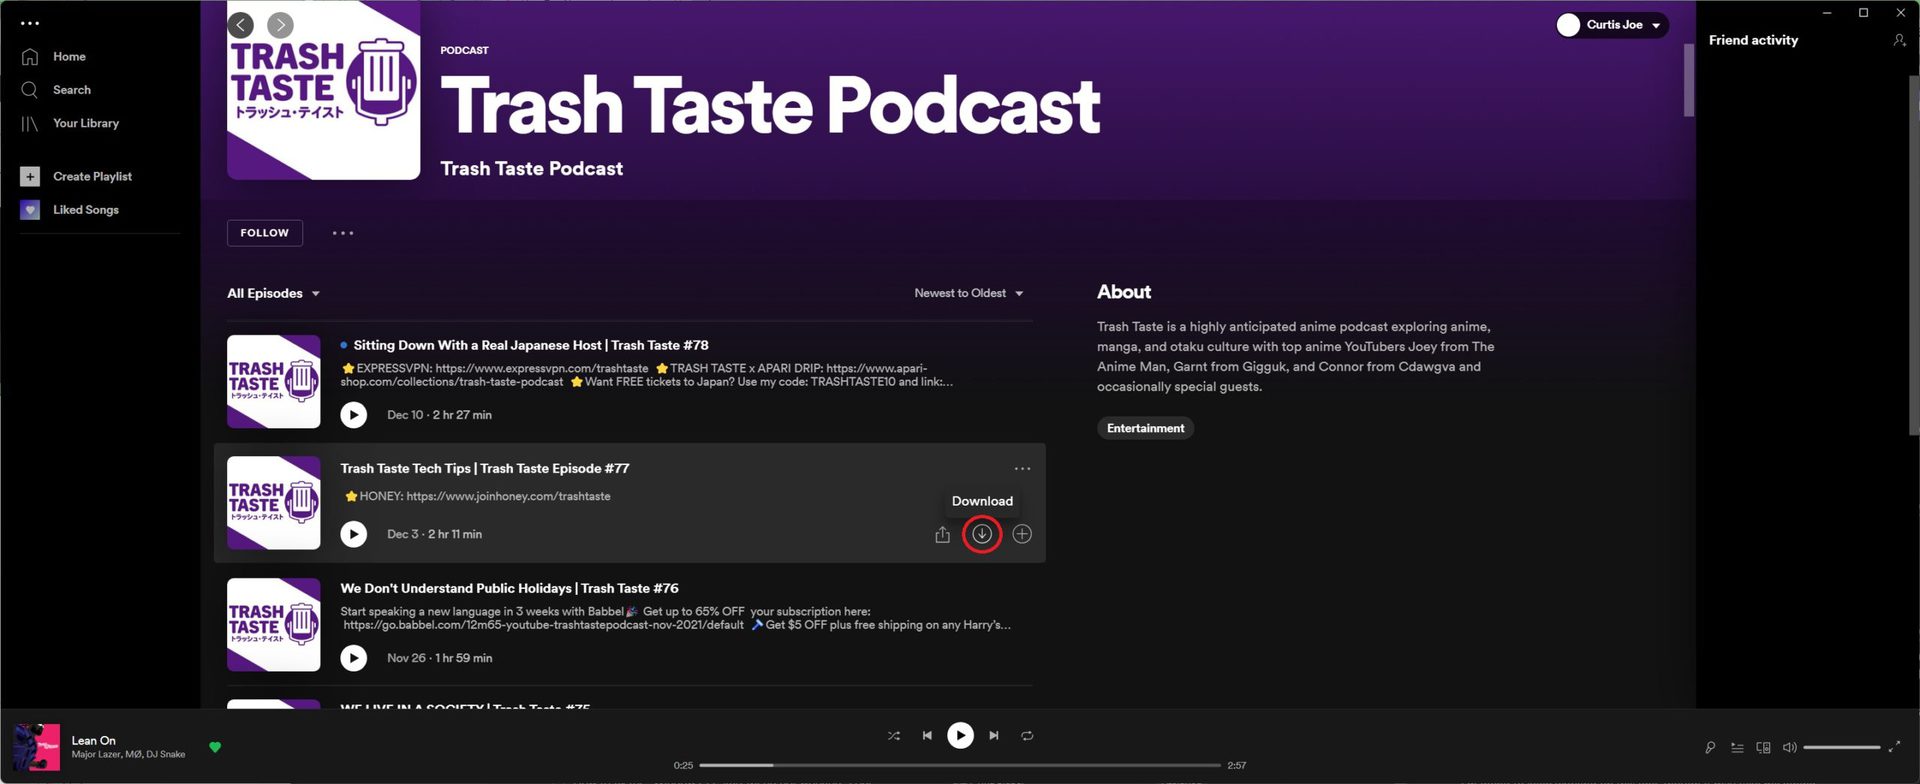Click the Trash Taste Podcast cover art
This screenshot has width=1920, height=784.
[x=323, y=91]
